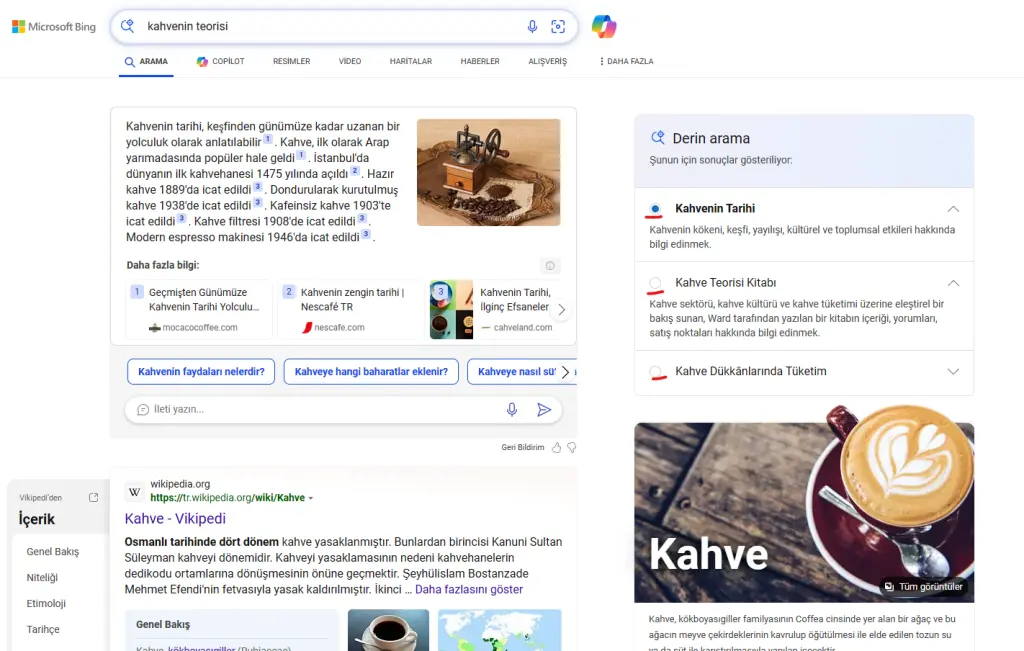Go to Niteliği in İçerik list
Image resolution: width=1024 pixels, height=651 pixels.
point(42,578)
